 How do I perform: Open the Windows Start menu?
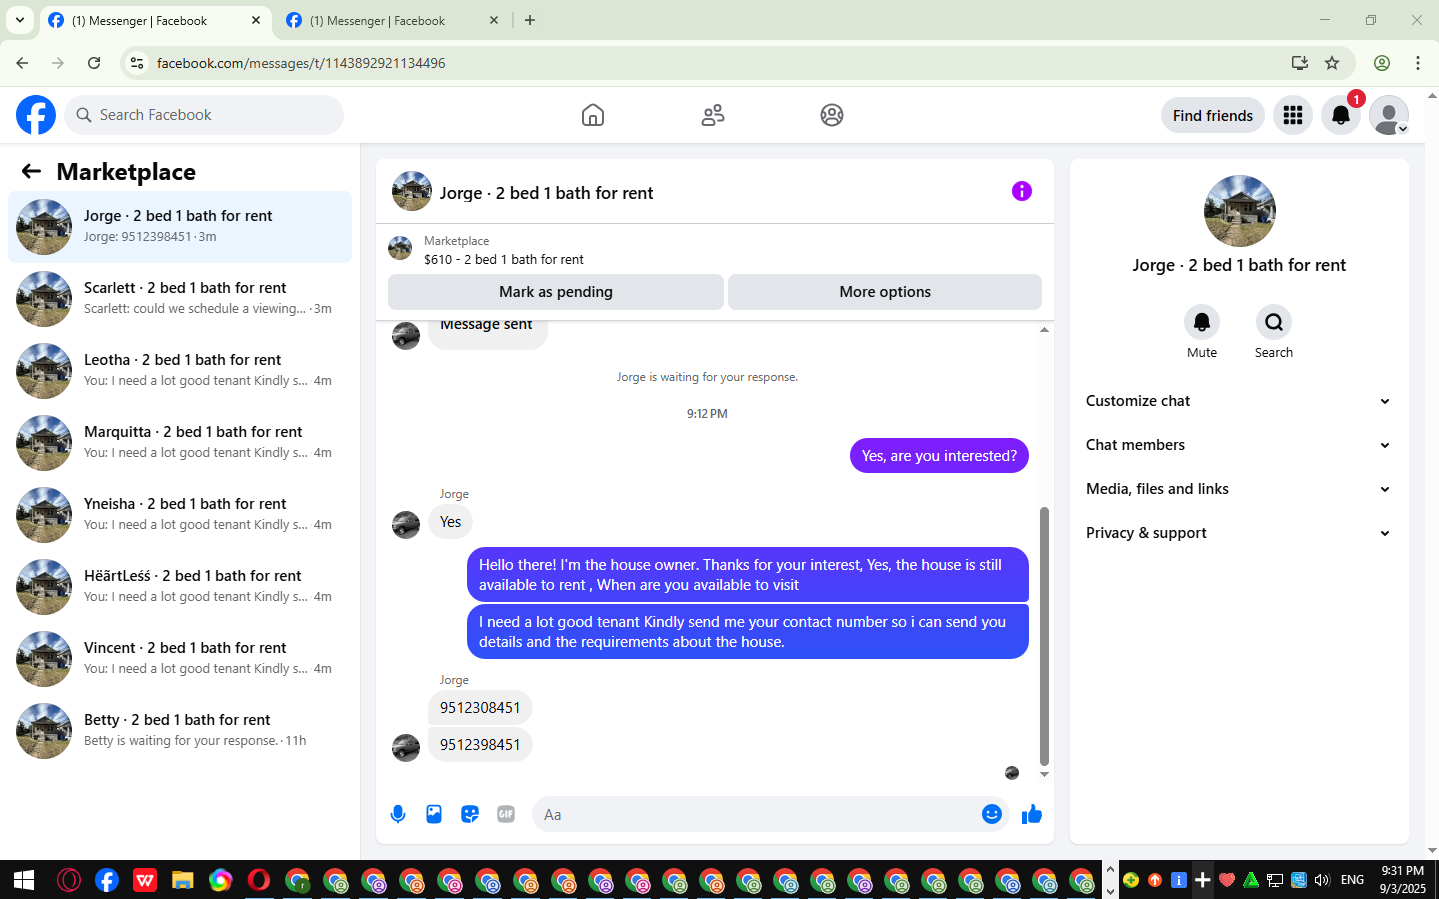point(24,880)
